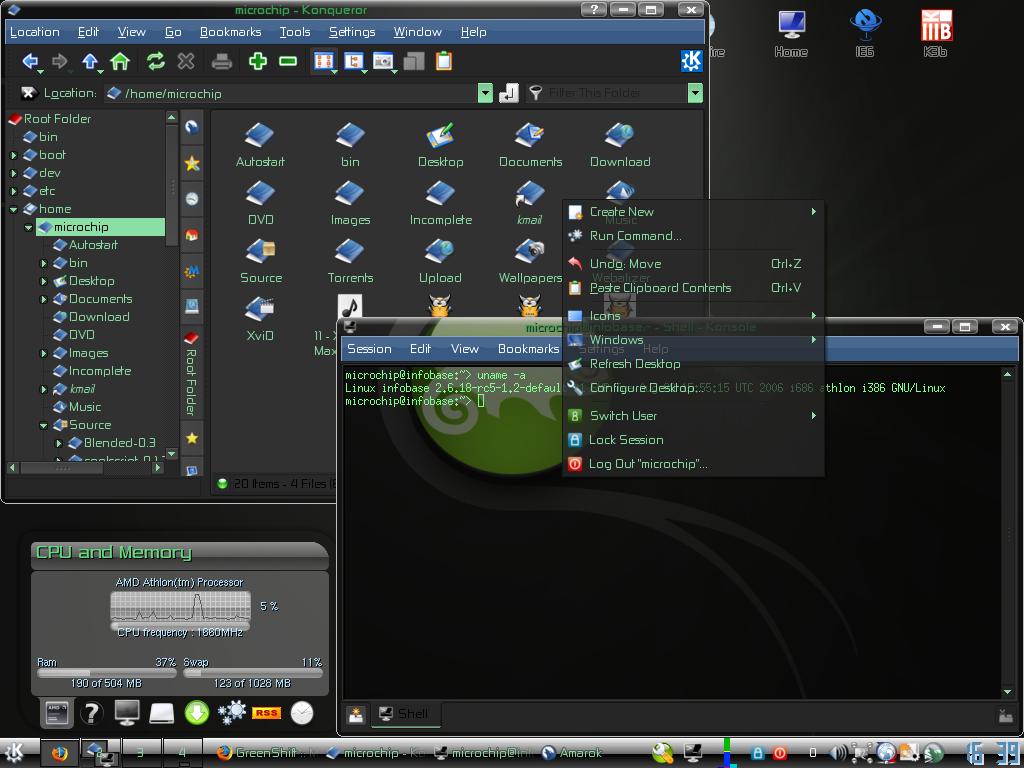Open the filter field dropdown arrow
The image size is (1024, 768).
tap(696, 93)
